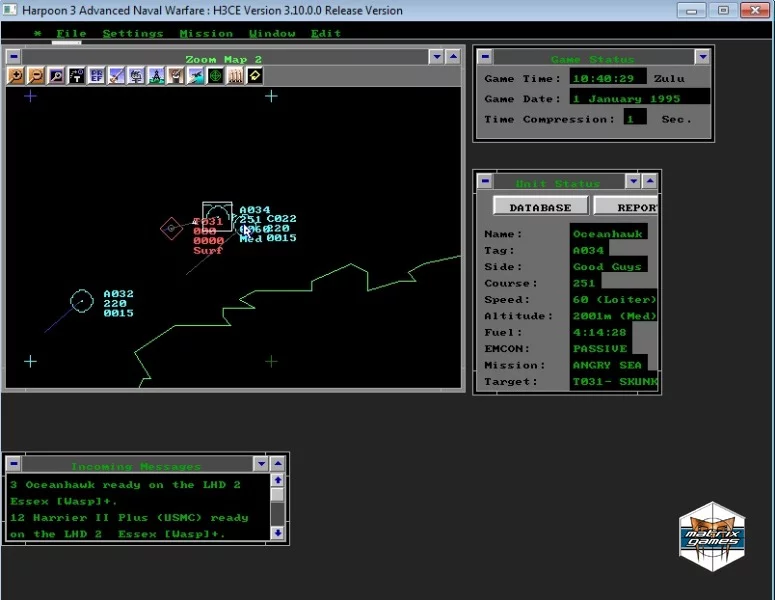Open Unit Status window system menu box

click(x=484, y=182)
